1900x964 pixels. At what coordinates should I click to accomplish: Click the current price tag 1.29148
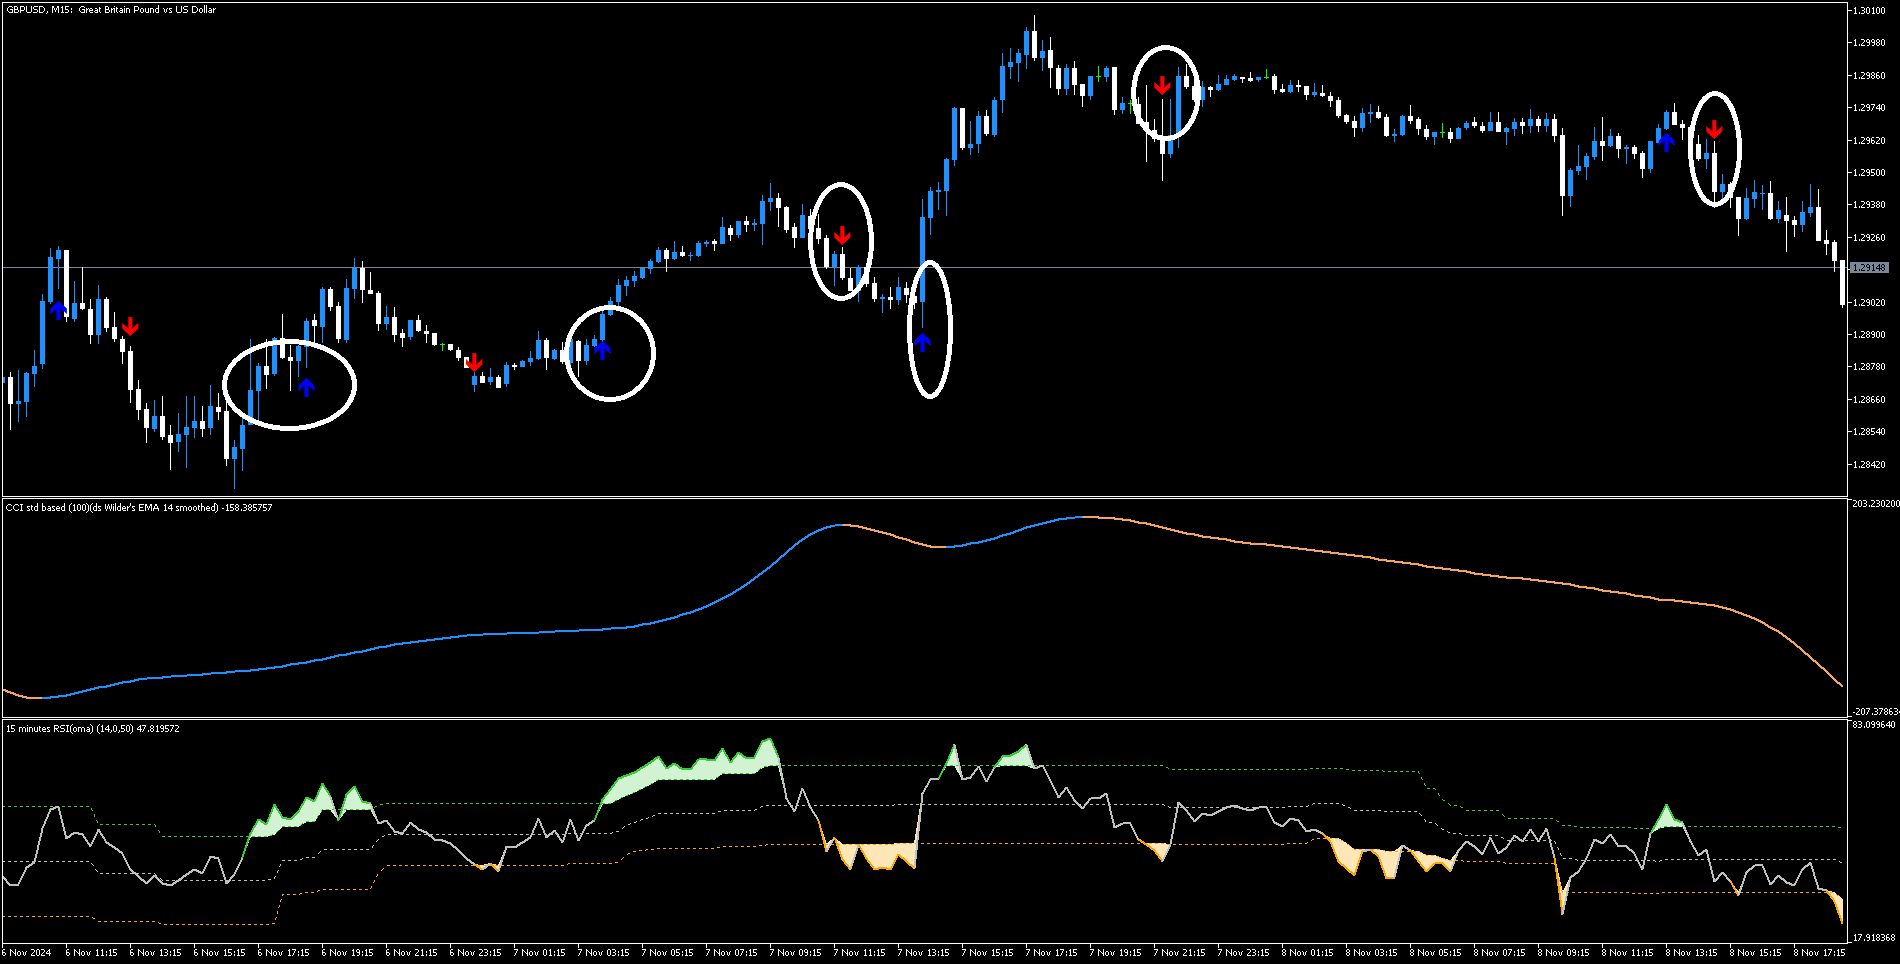1869,268
